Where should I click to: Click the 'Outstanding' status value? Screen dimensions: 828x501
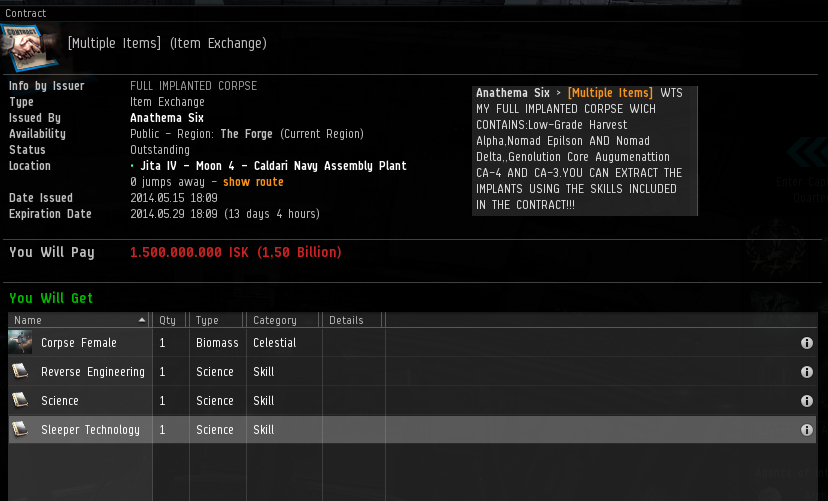coord(159,150)
